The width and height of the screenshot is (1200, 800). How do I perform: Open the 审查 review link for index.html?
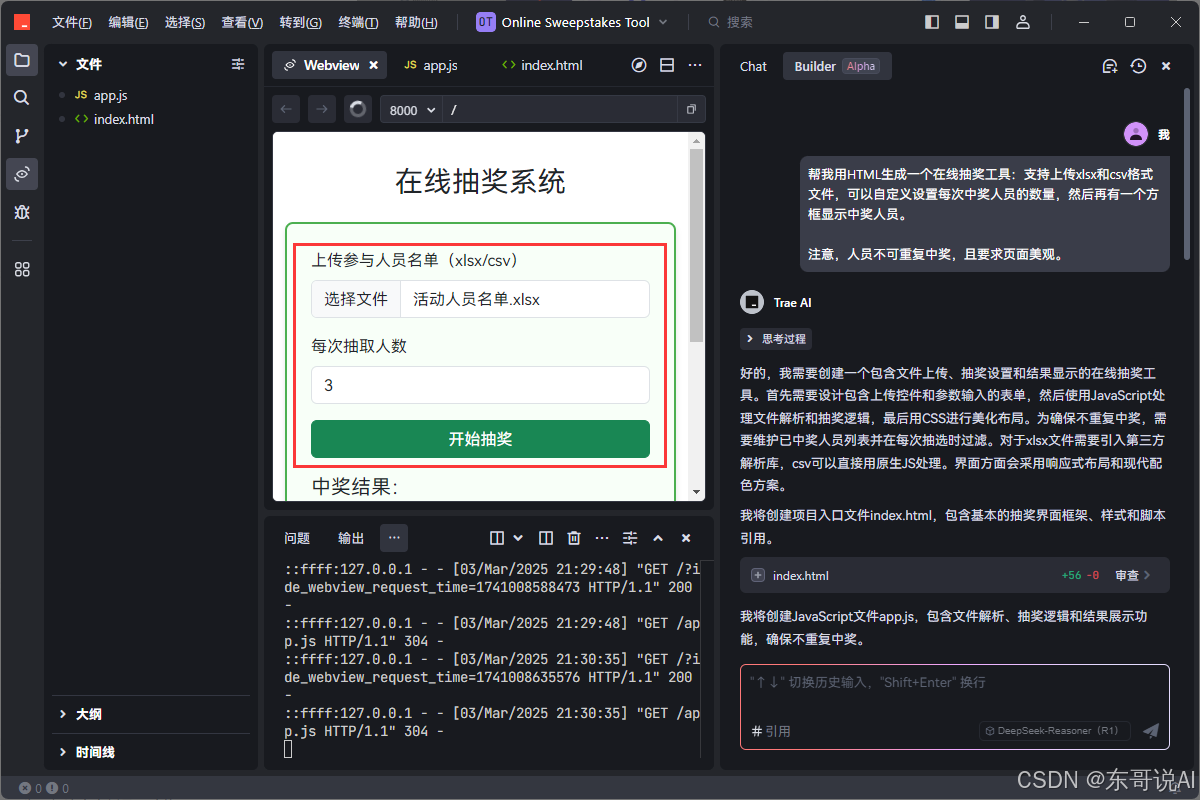click(1132, 575)
